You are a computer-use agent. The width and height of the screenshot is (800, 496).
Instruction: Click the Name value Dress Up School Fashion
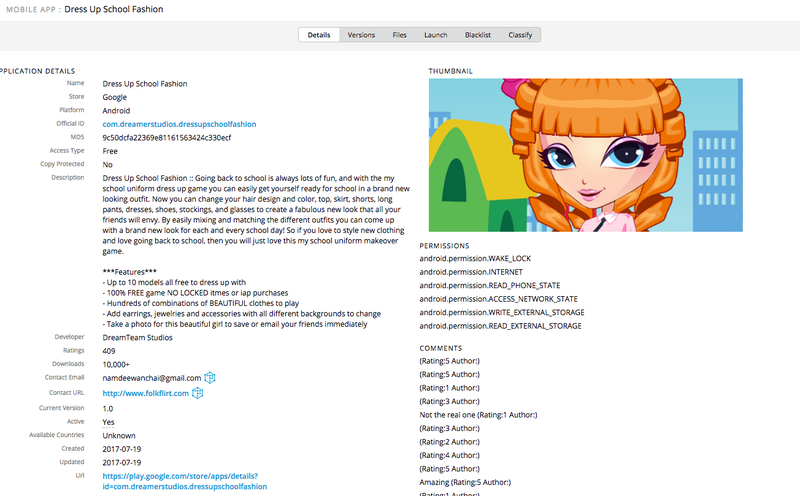pos(145,84)
